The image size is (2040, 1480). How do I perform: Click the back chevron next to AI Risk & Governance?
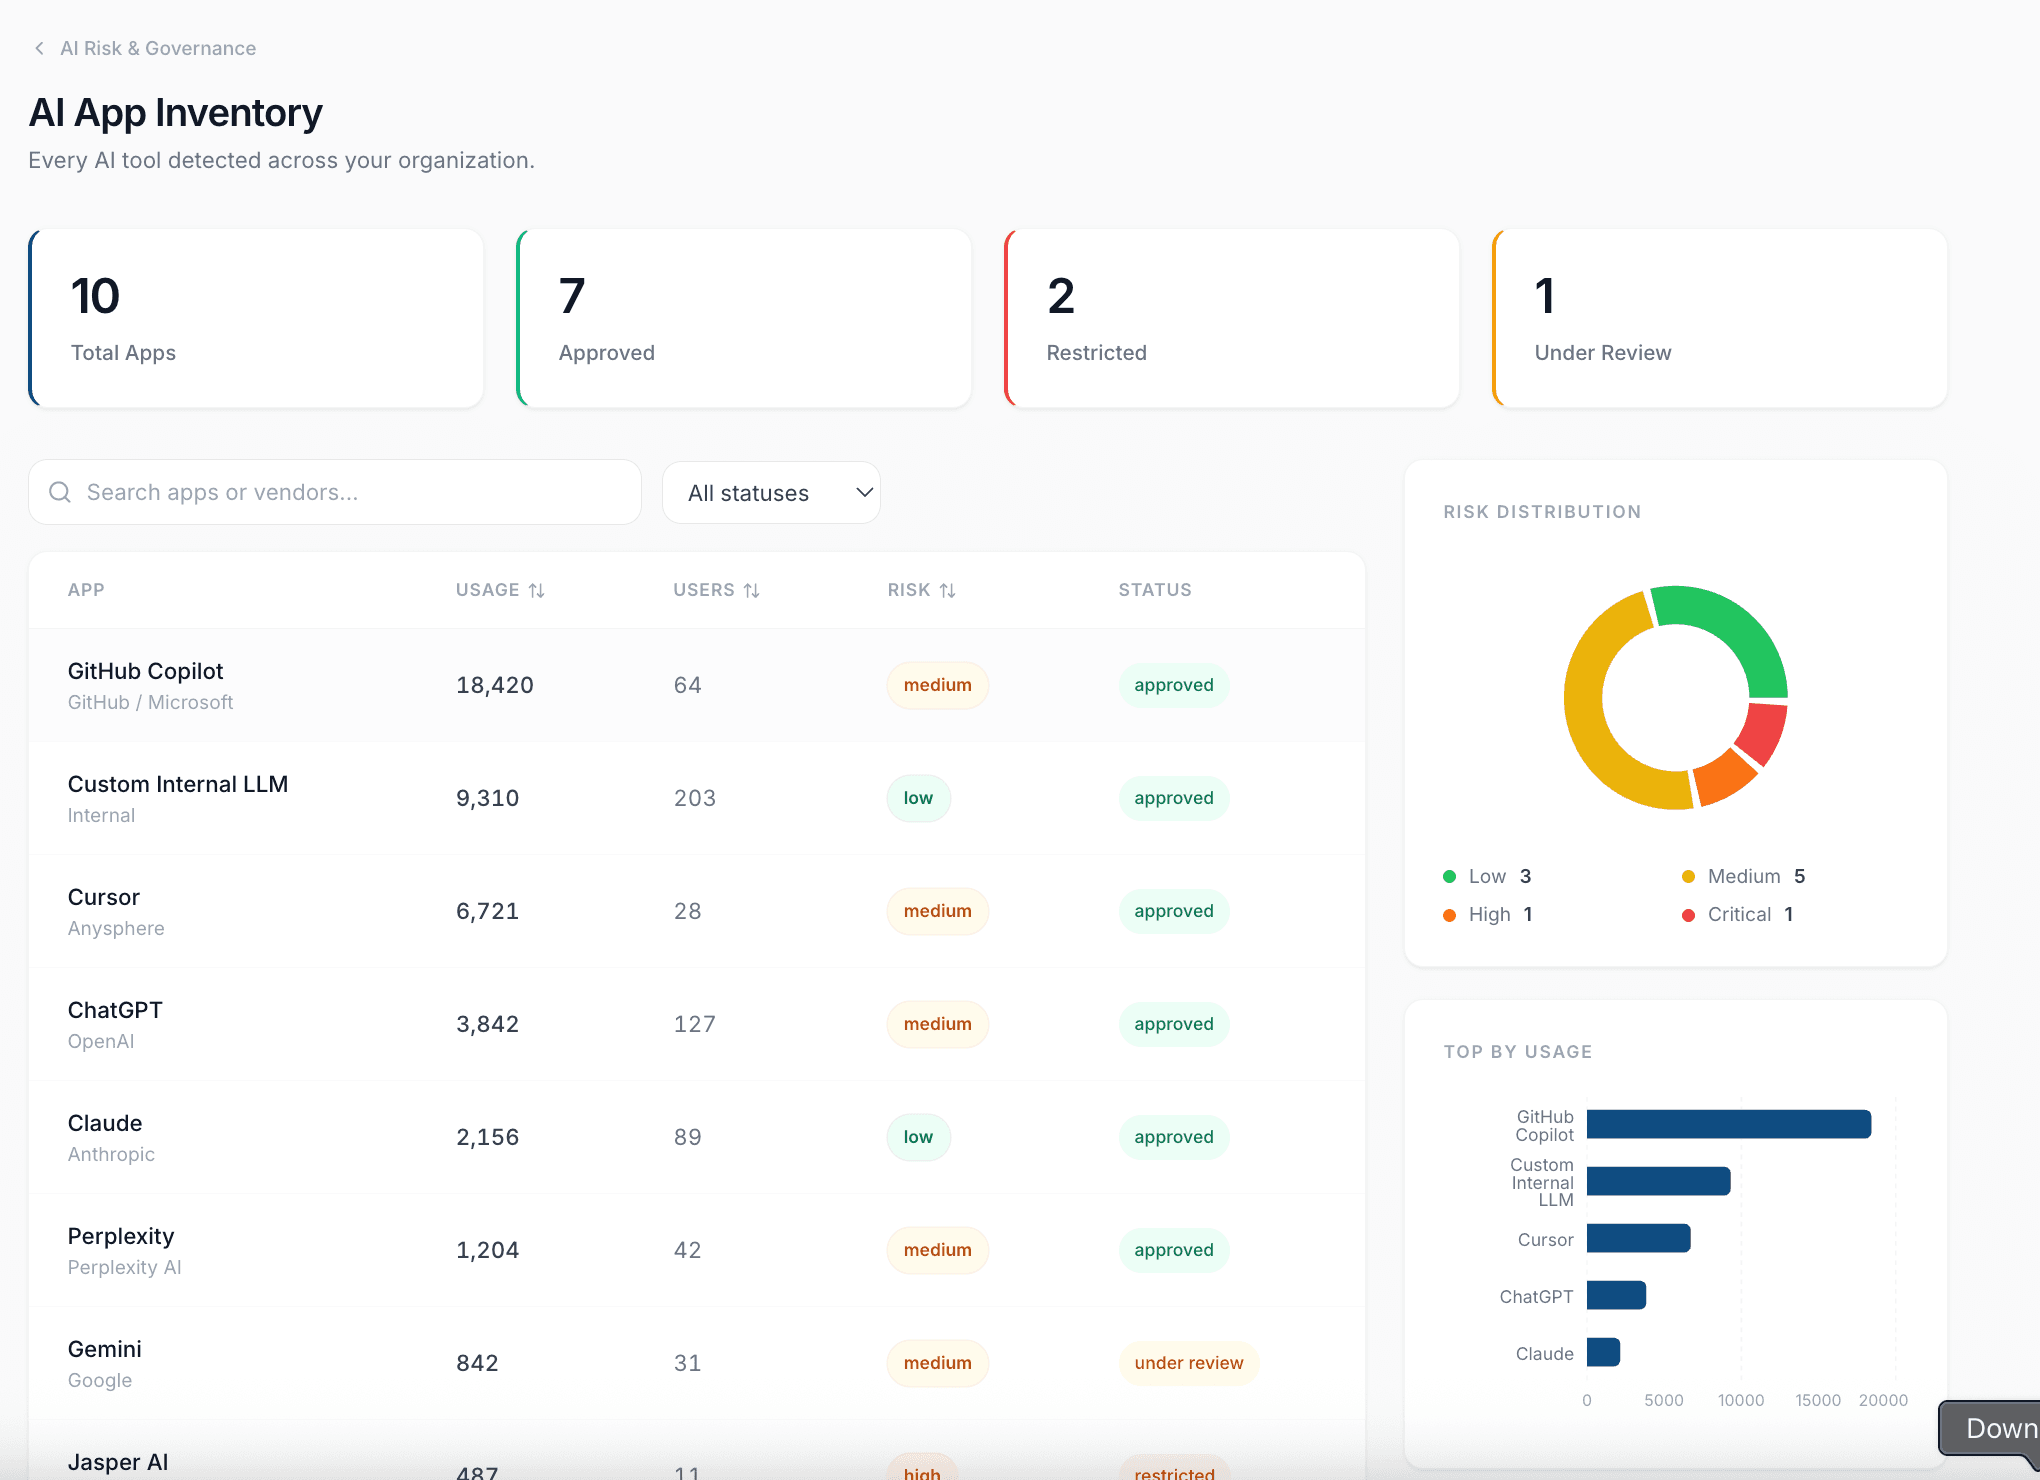click(38, 47)
